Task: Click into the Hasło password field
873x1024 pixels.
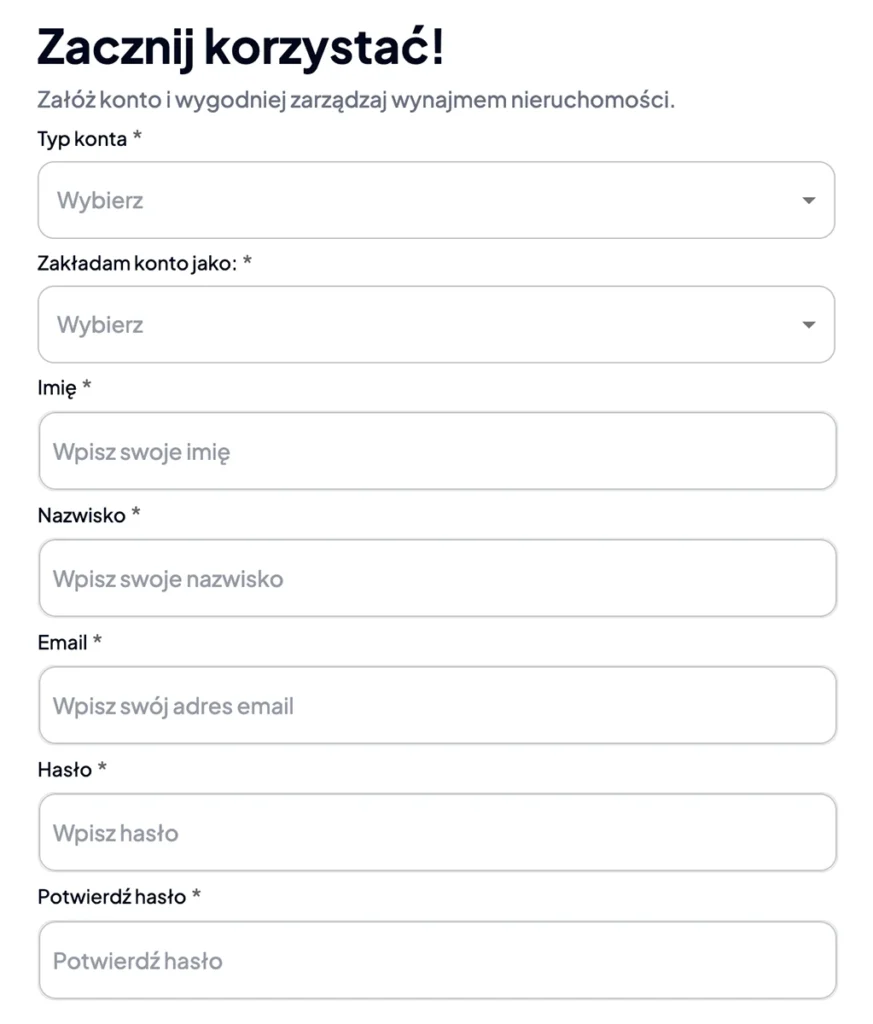Action: 437,832
